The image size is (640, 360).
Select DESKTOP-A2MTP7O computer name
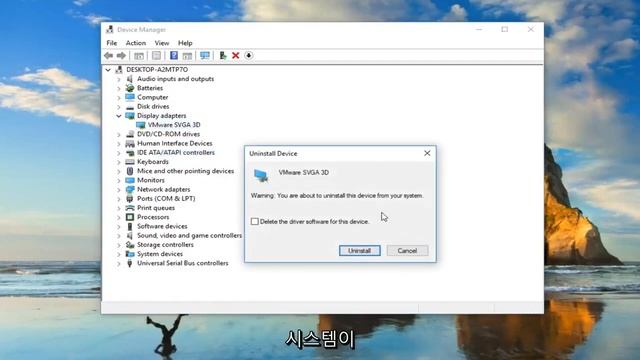157,70
